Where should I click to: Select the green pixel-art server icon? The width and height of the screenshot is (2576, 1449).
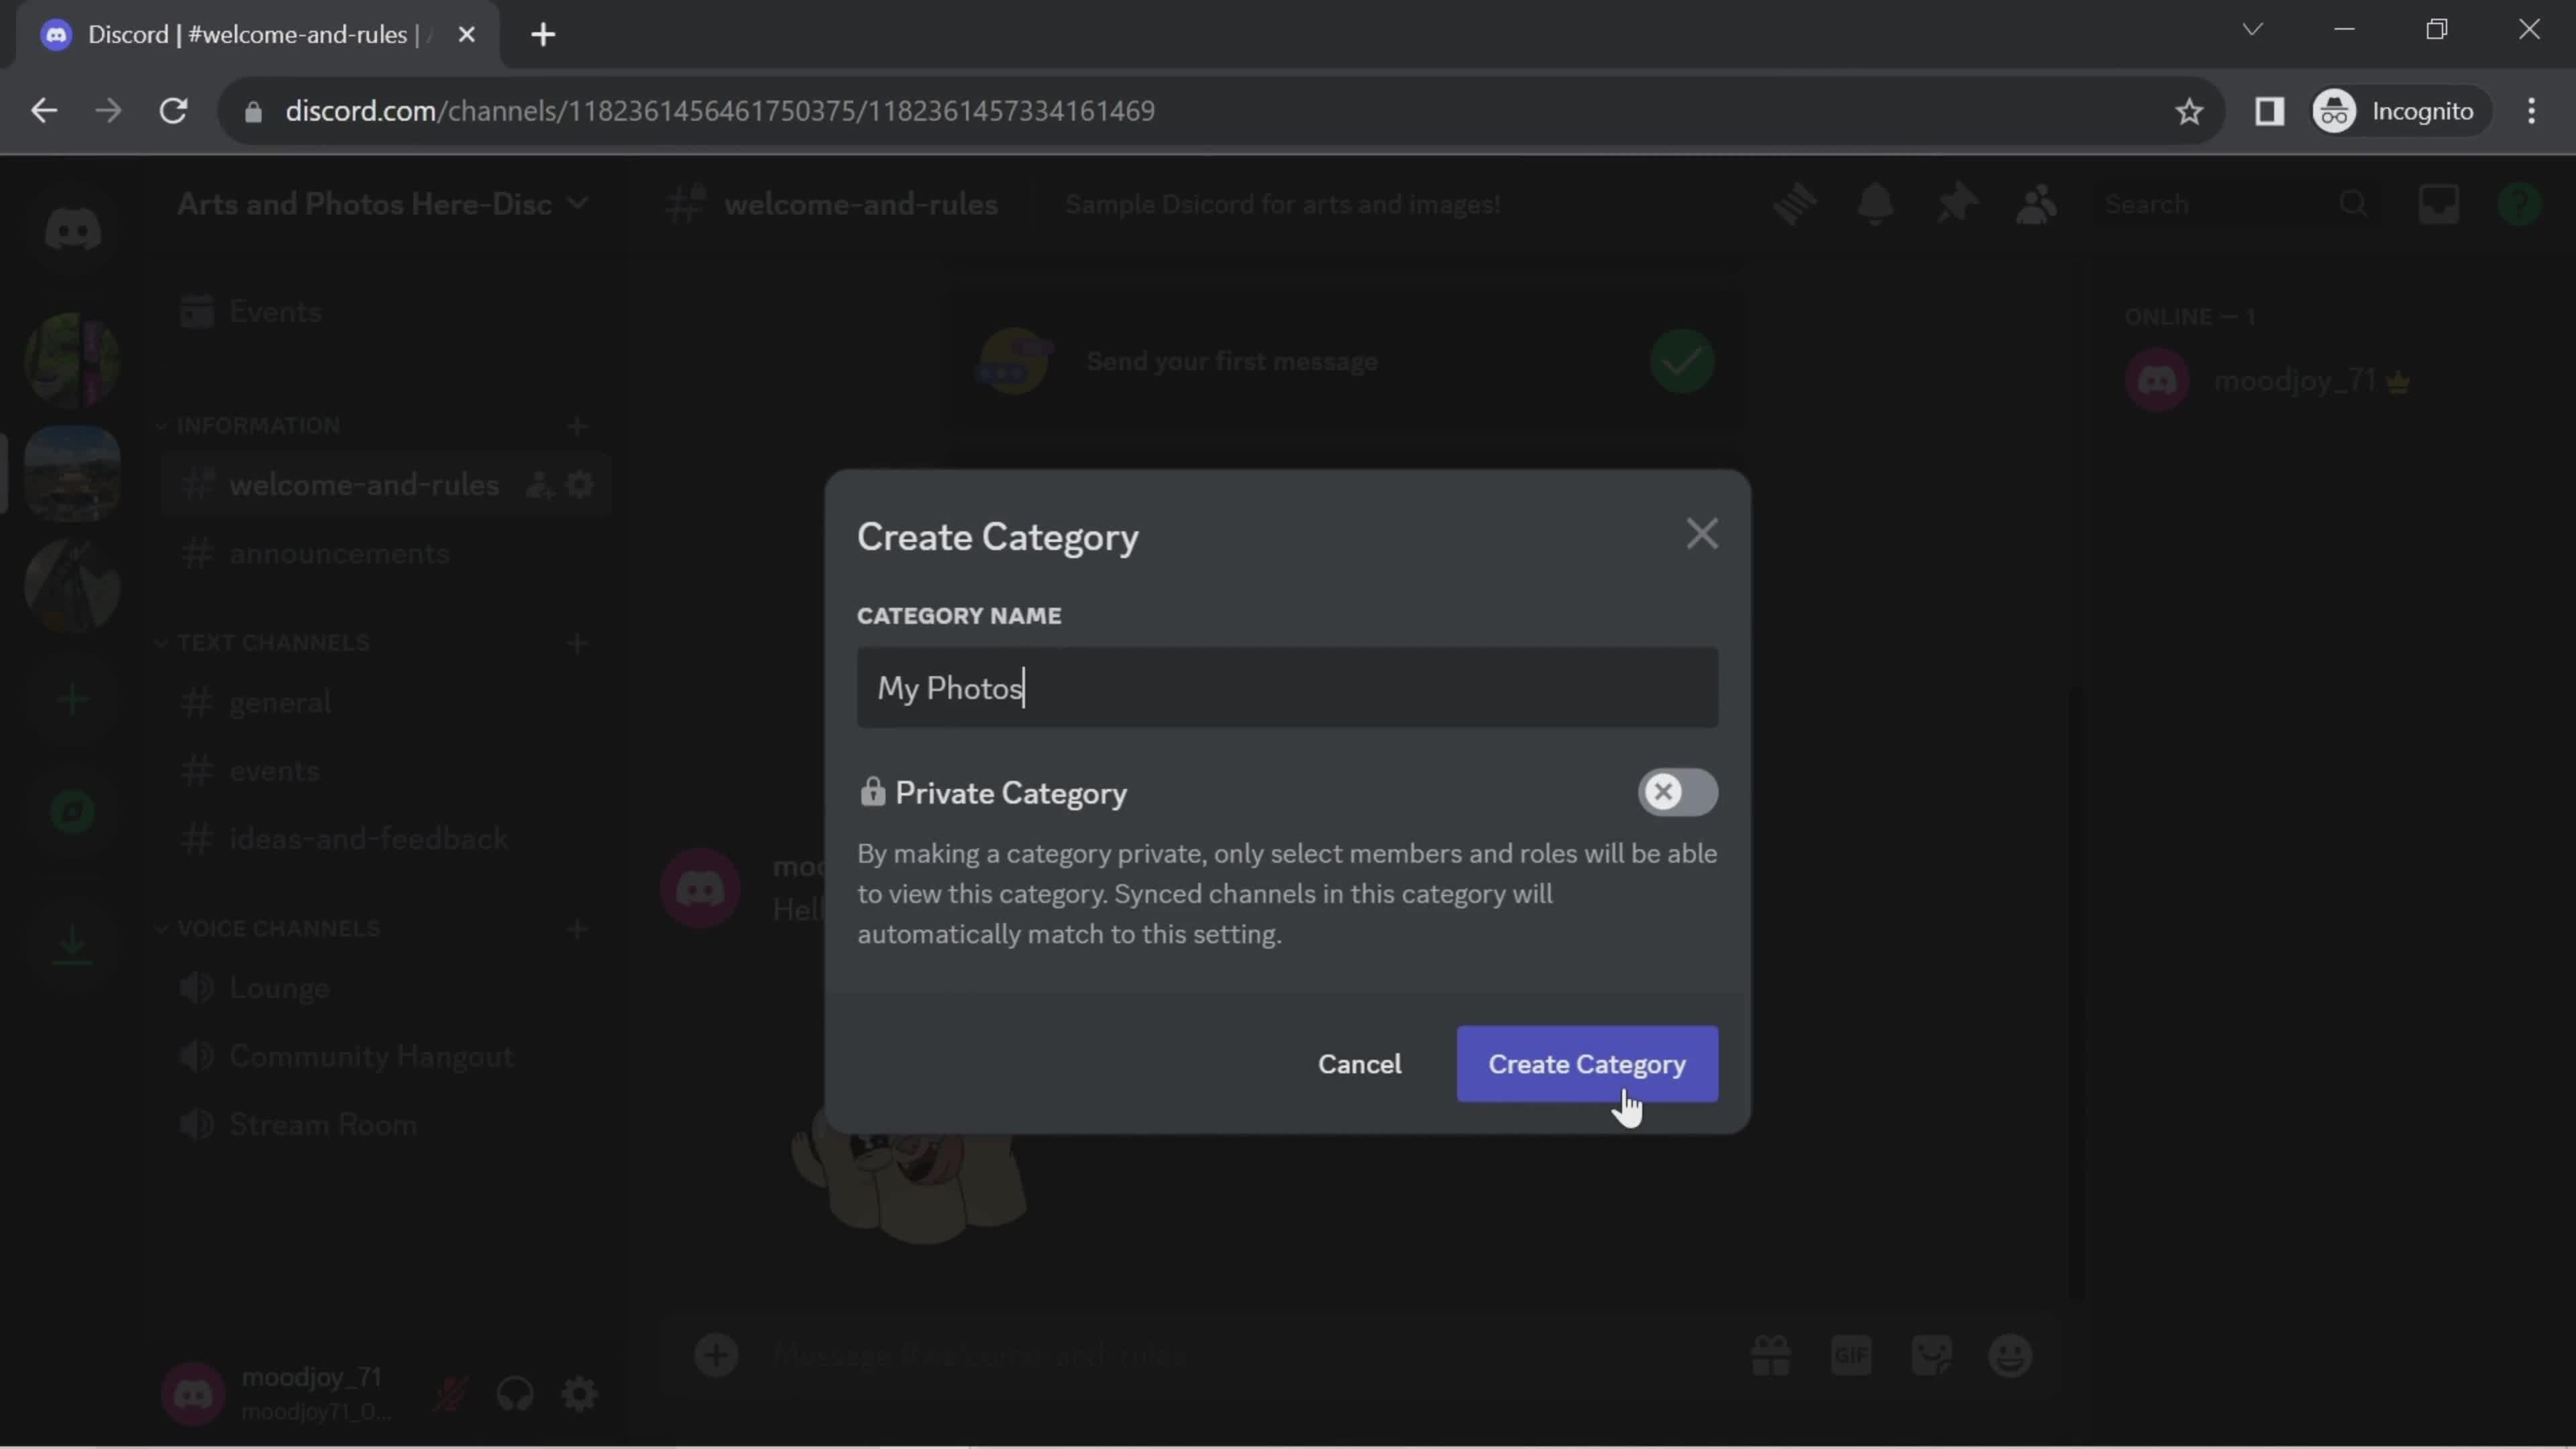pyautogui.click(x=73, y=360)
